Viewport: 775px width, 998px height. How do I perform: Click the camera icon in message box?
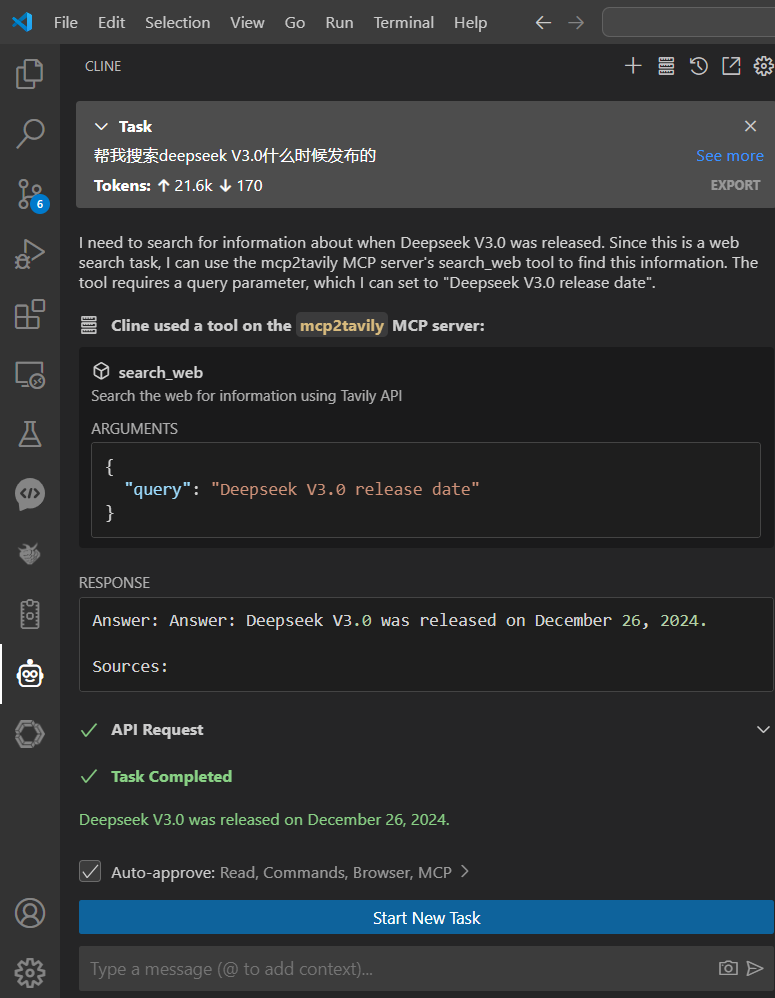tap(728, 968)
